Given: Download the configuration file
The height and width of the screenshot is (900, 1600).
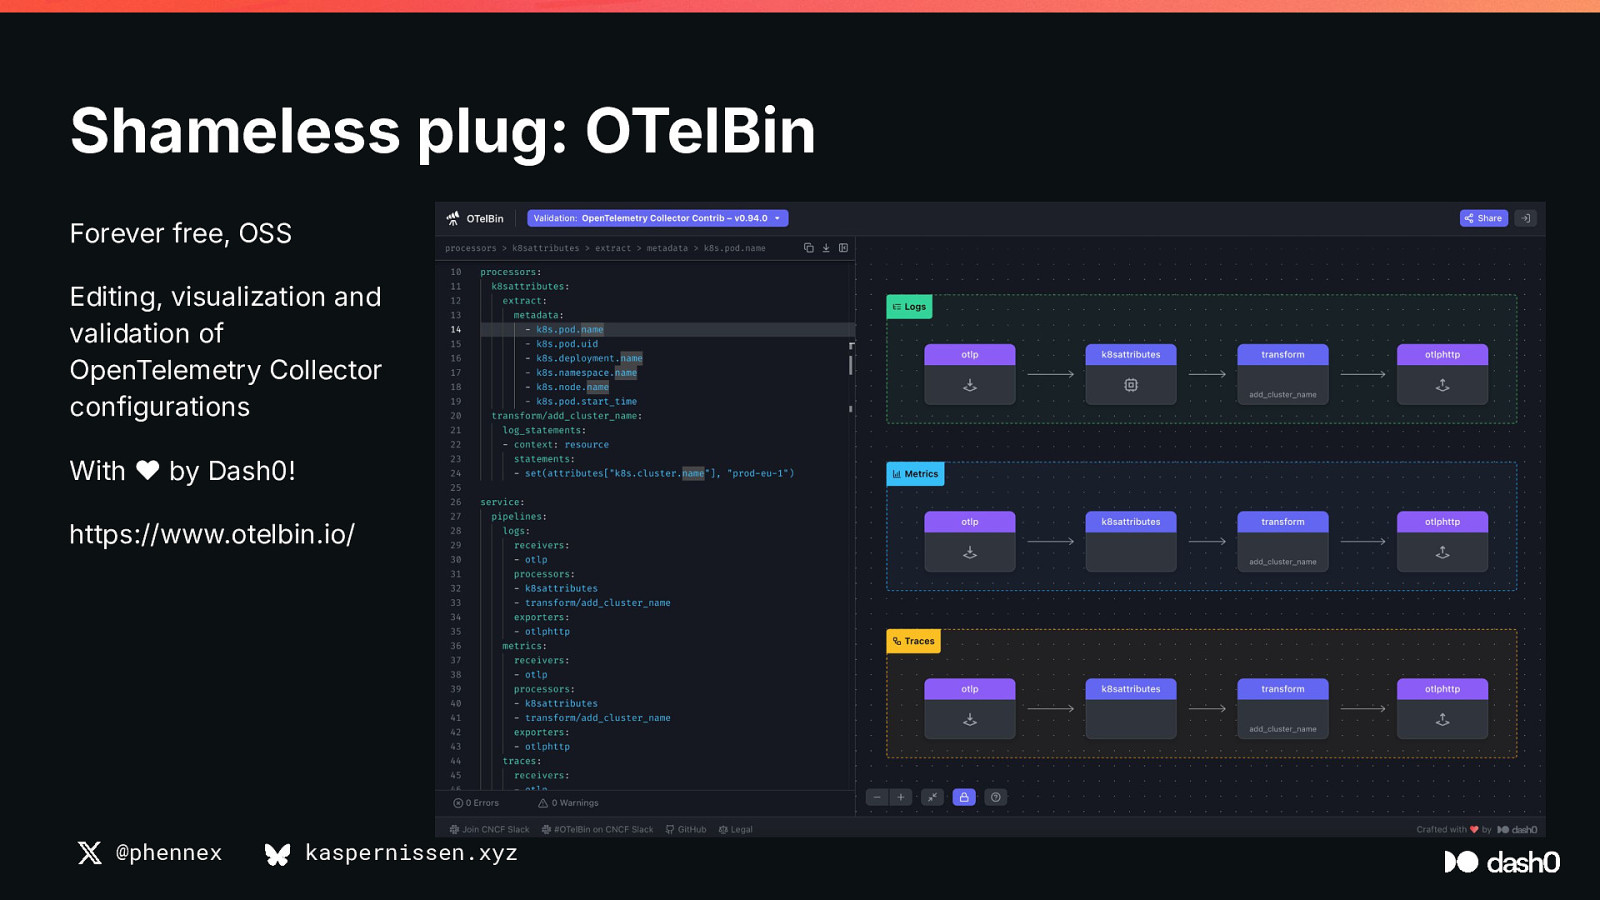Looking at the screenshot, I should [x=826, y=248].
